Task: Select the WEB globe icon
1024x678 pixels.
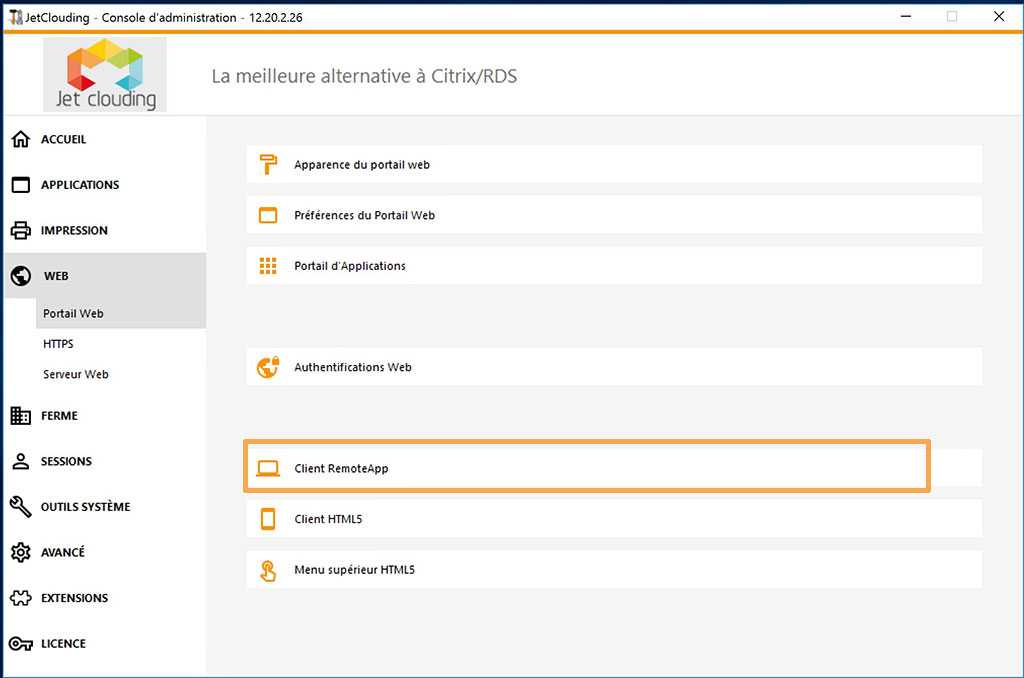Action: (22, 275)
